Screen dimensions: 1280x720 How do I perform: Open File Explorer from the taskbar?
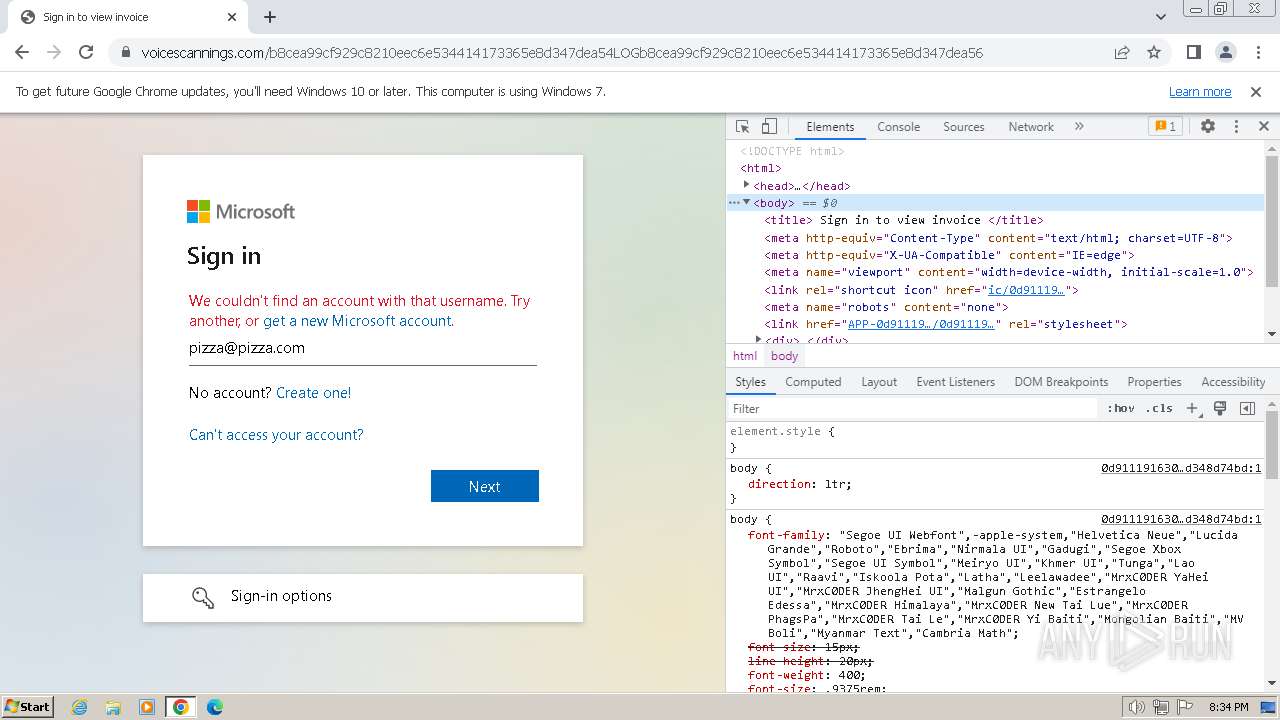click(113, 707)
